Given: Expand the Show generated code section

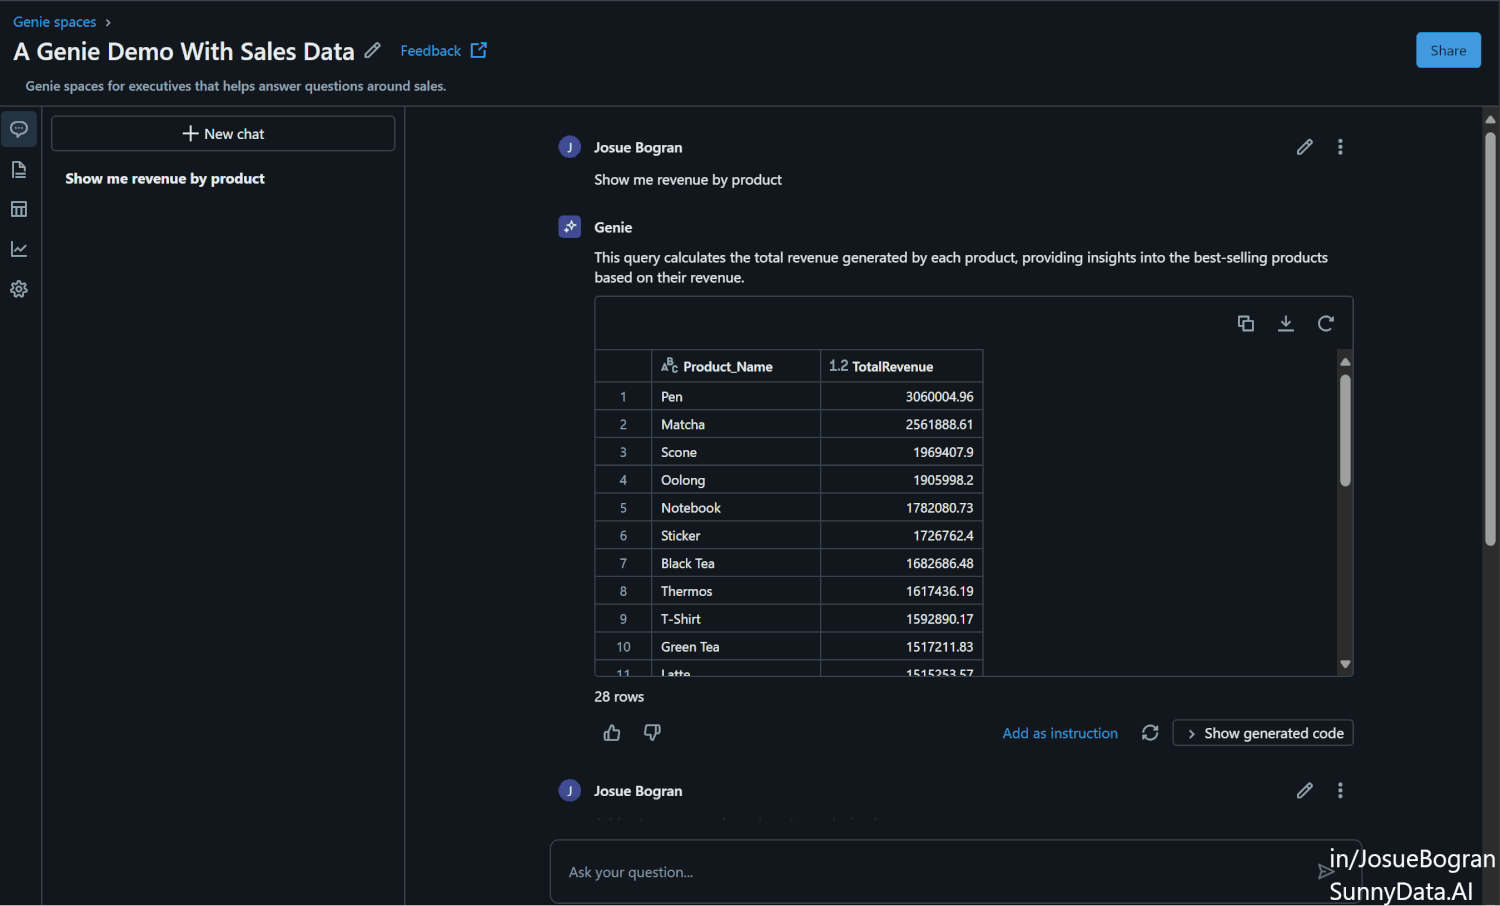Looking at the screenshot, I should [x=1262, y=732].
